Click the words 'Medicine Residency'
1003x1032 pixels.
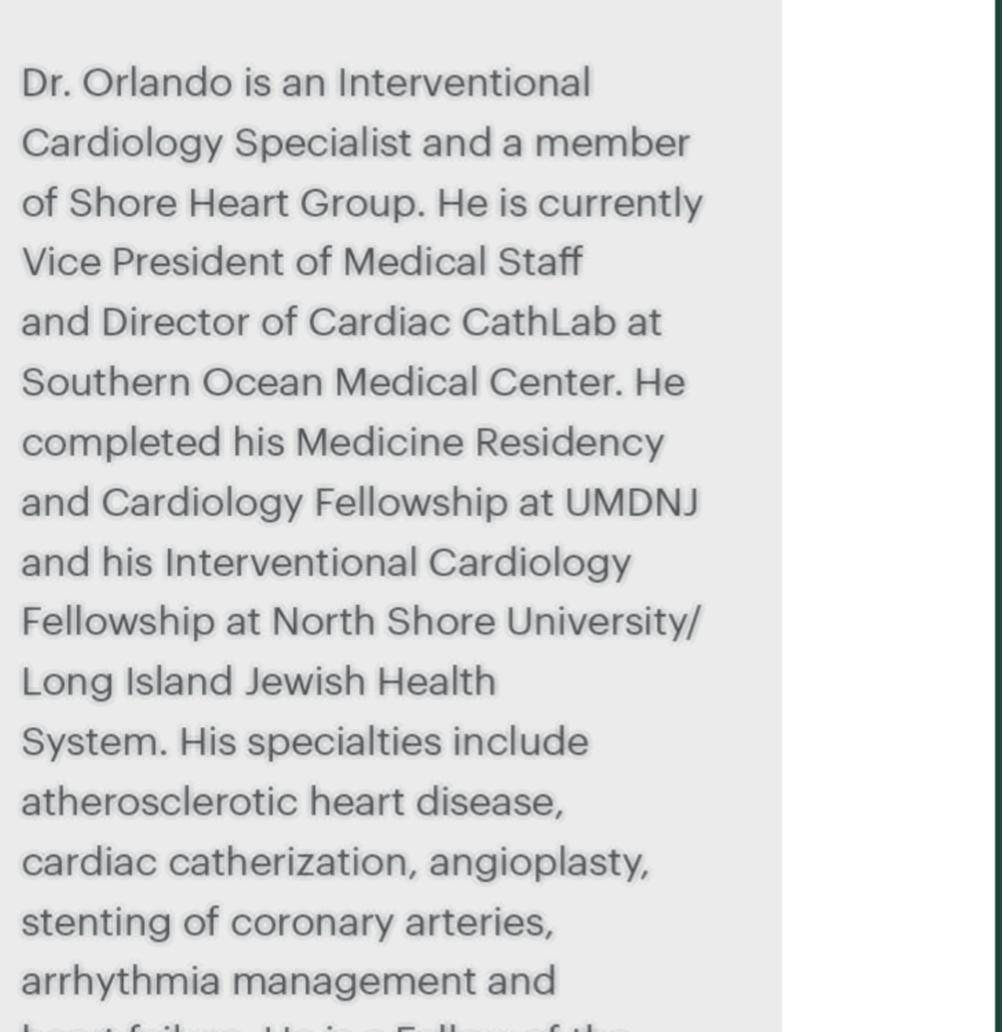(x=479, y=443)
